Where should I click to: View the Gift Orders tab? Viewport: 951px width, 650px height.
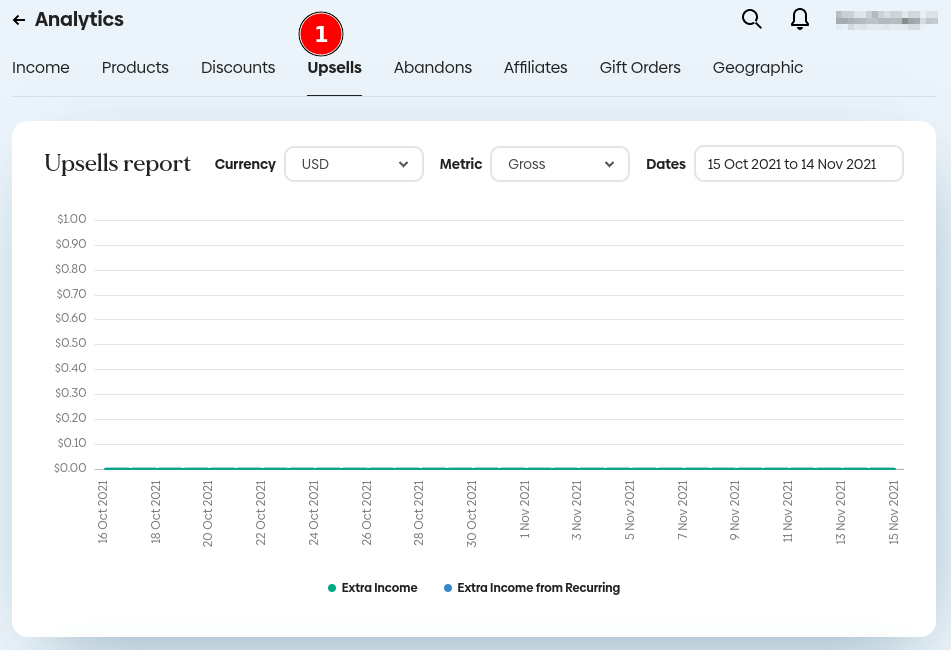(x=640, y=68)
